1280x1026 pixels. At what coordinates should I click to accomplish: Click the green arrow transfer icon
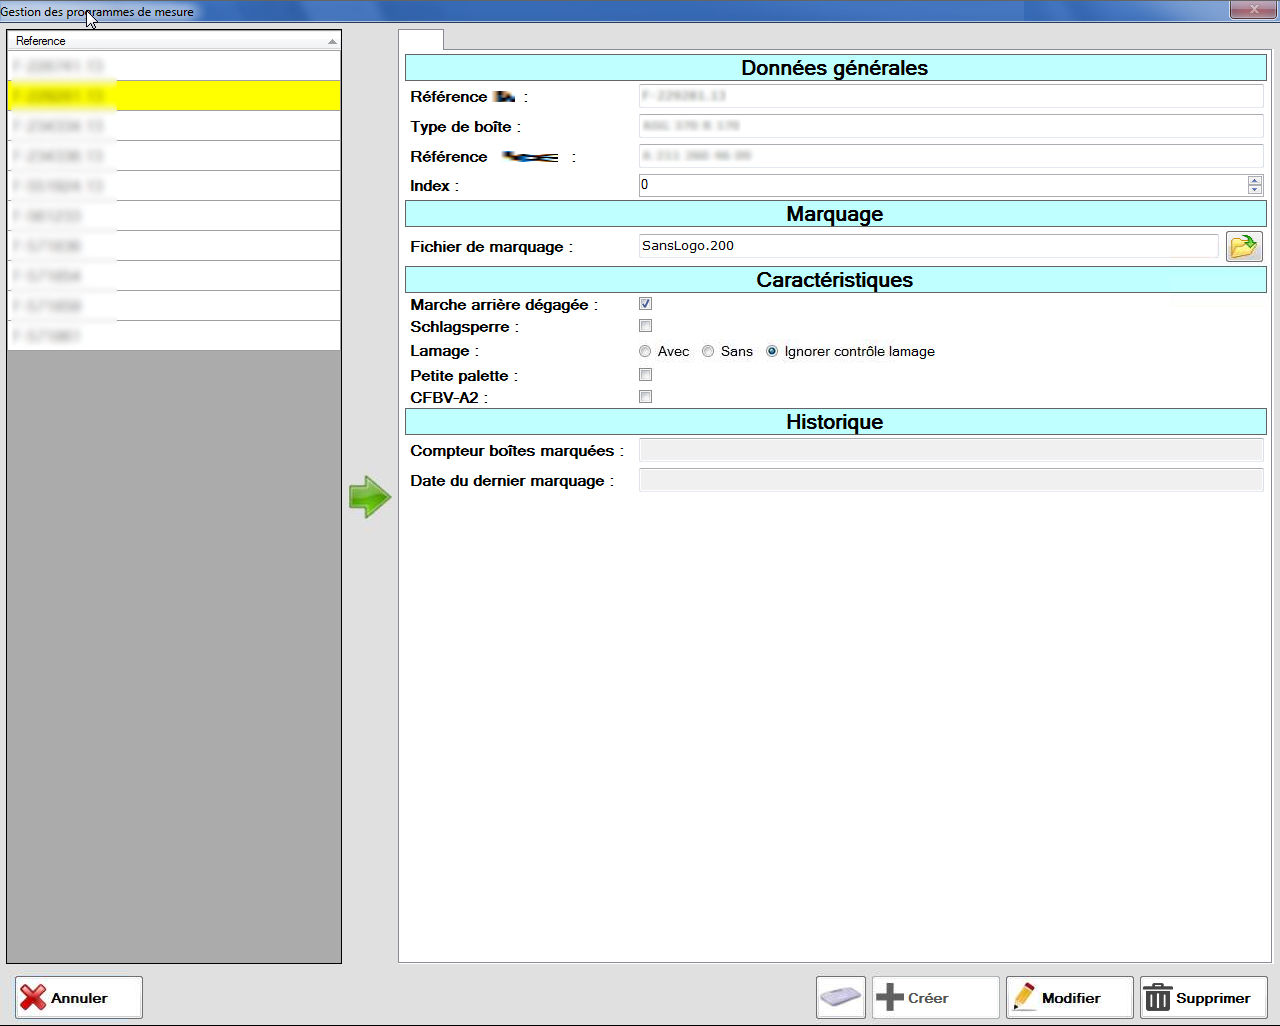coord(369,497)
